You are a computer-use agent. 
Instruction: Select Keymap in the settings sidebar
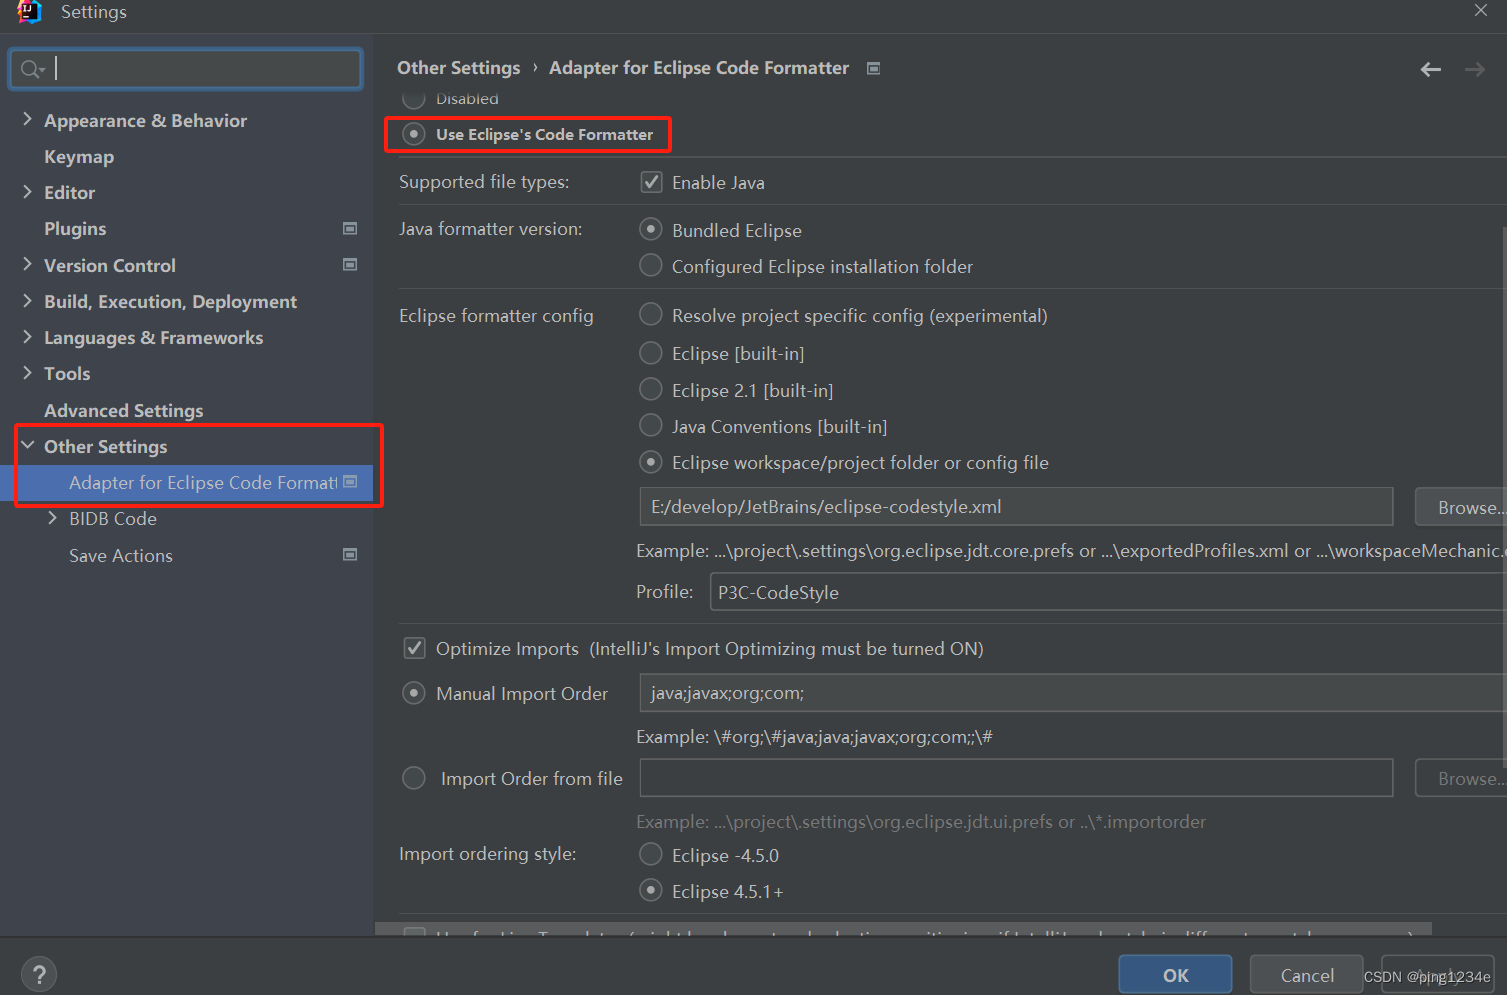[79, 156]
